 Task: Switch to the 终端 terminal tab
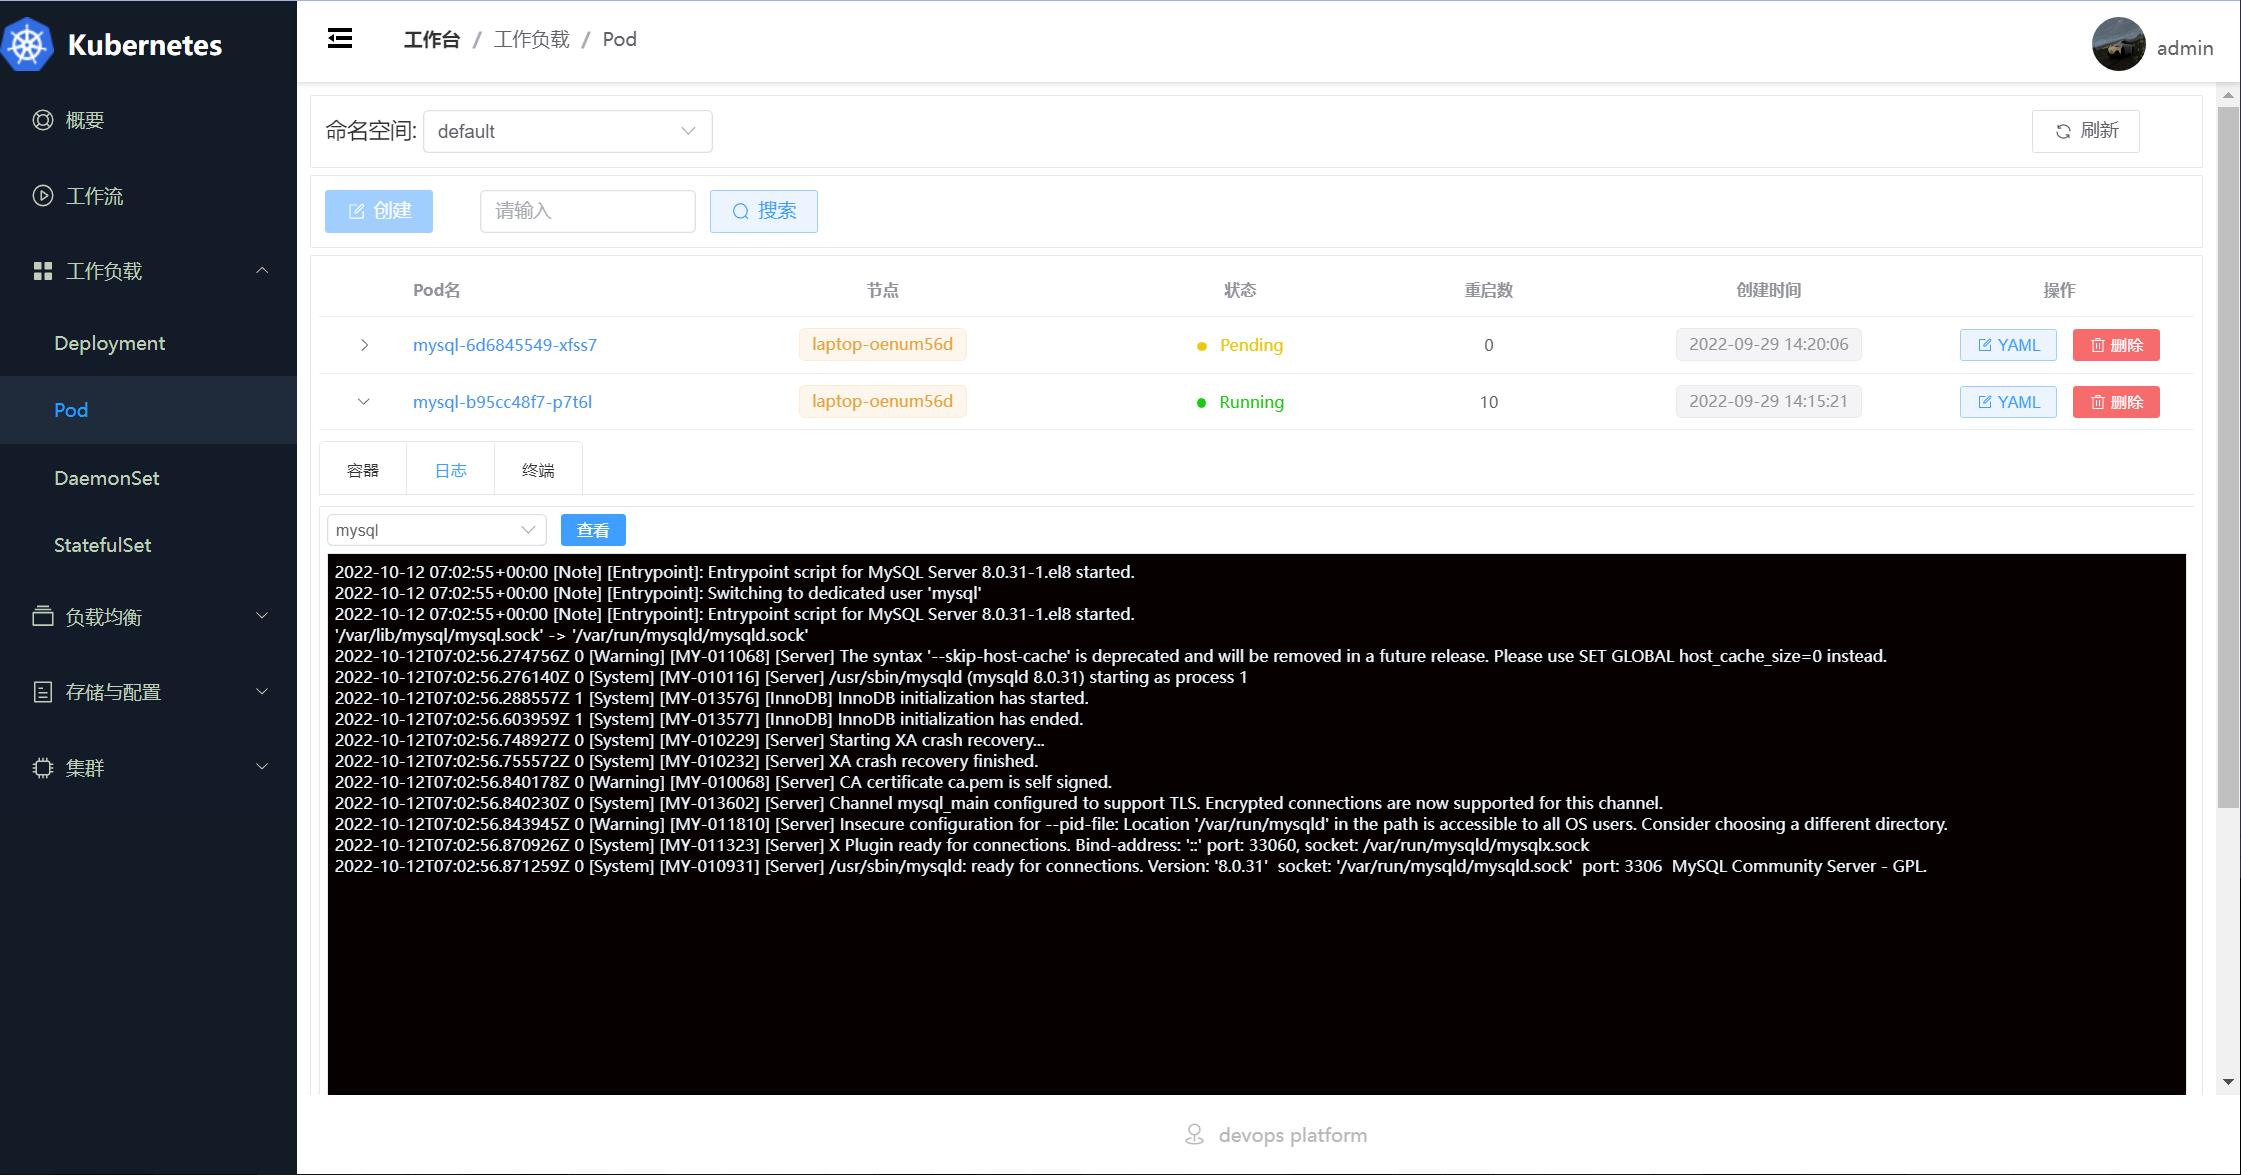pyautogui.click(x=538, y=470)
